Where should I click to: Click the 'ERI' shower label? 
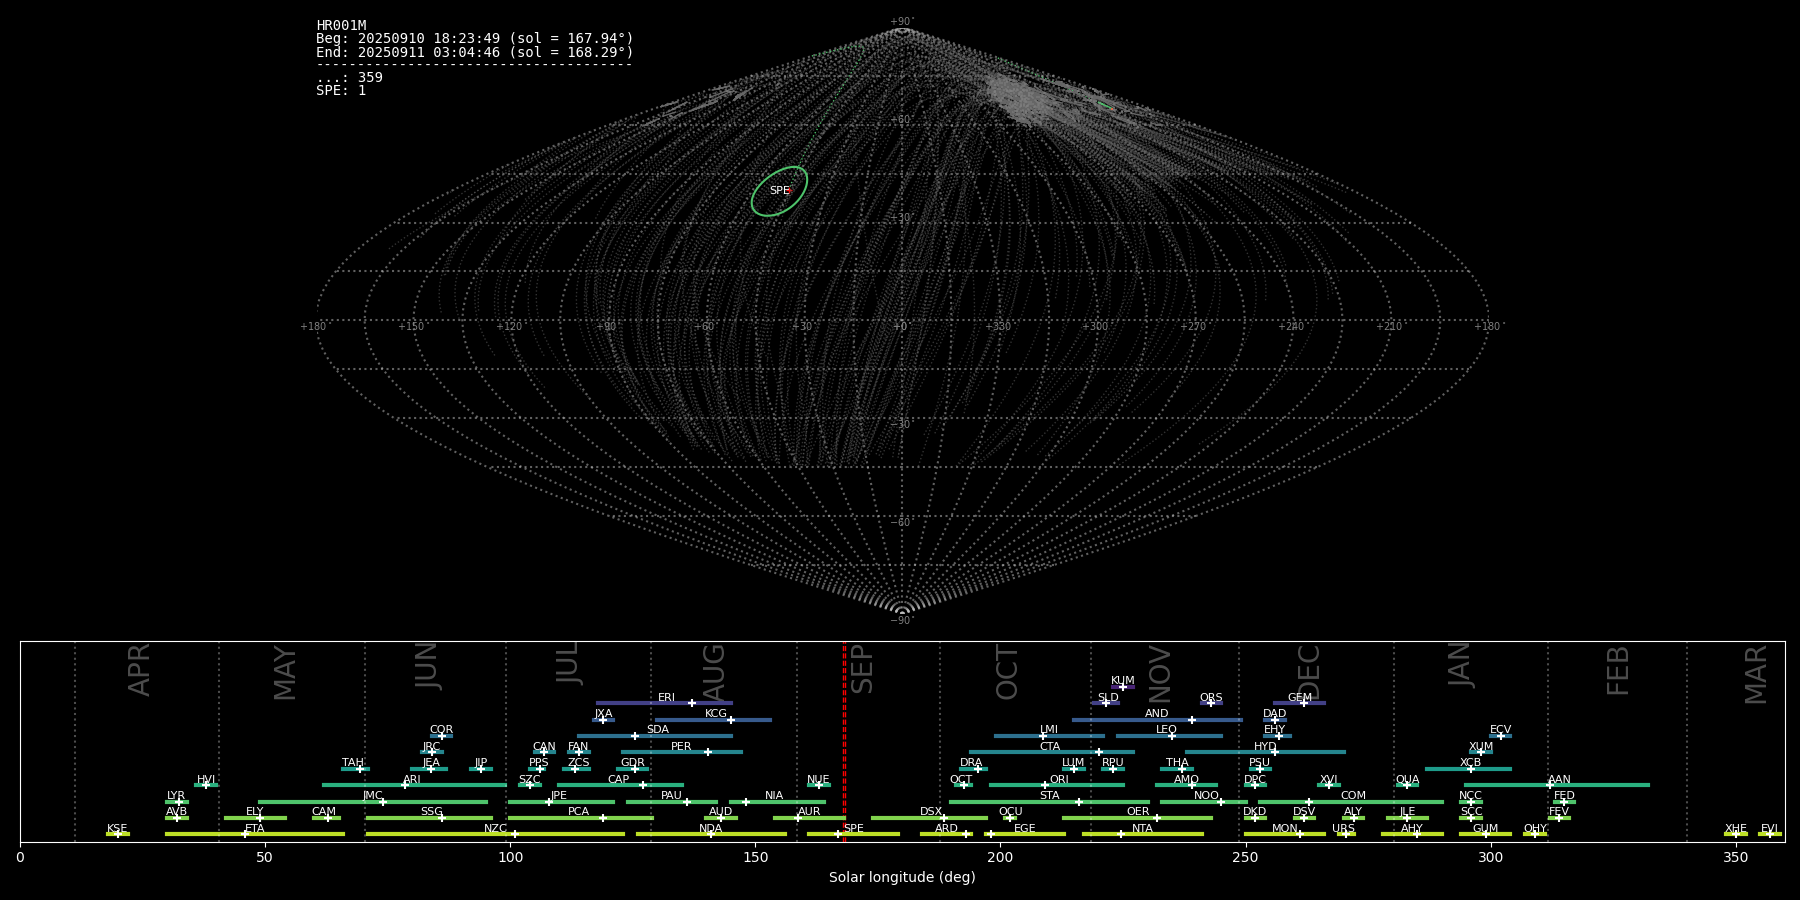click(x=666, y=697)
